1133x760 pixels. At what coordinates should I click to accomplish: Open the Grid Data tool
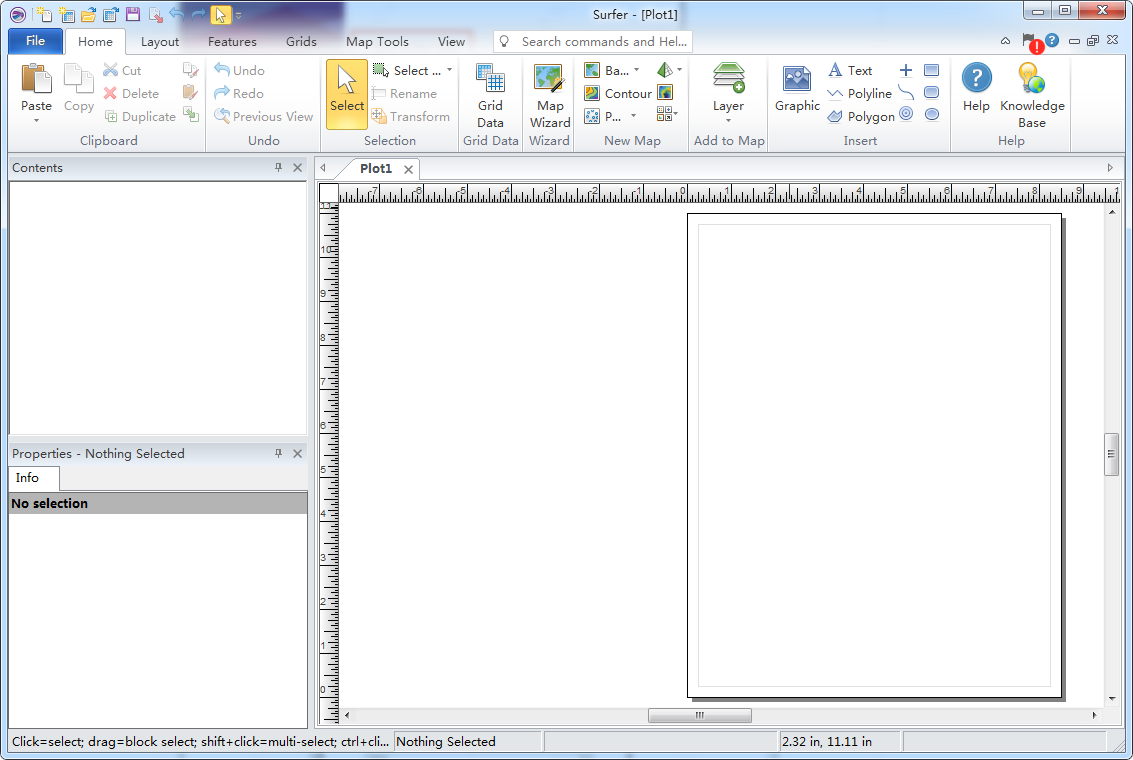click(x=490, y=95)
